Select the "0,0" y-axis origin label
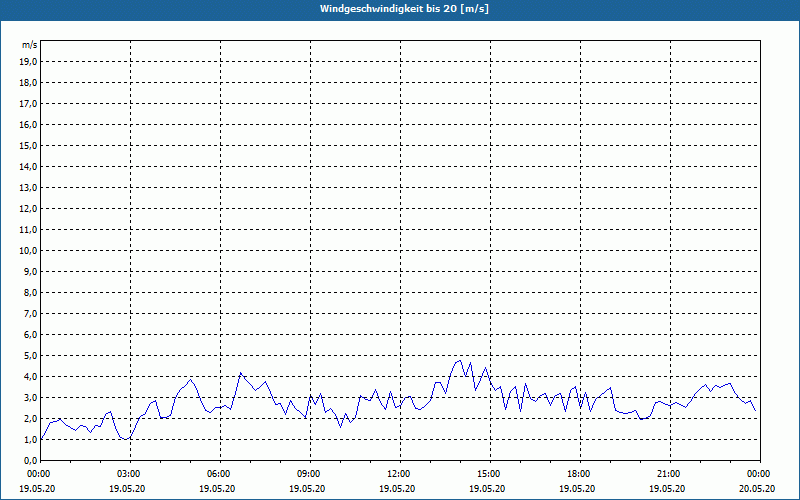 coord(30,460)
